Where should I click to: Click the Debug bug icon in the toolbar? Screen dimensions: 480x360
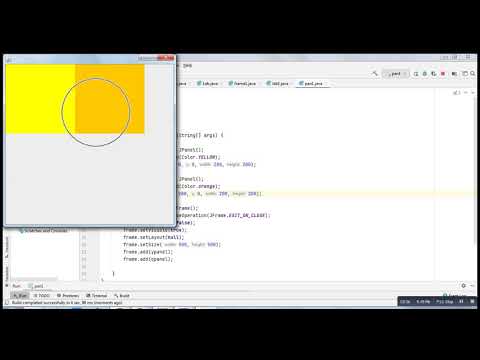425,74
